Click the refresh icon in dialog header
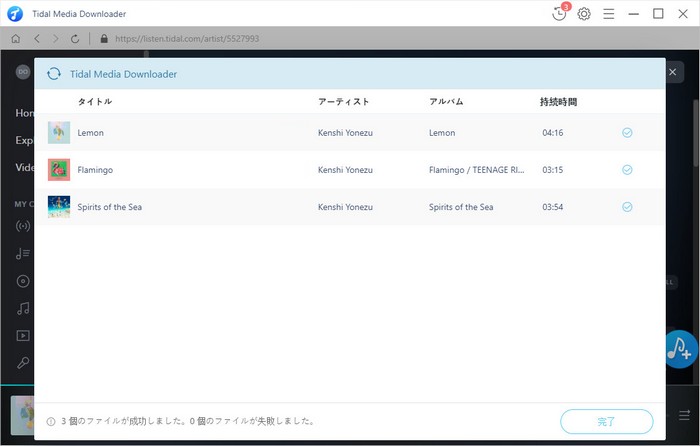This screenshot has width=700, height=446. pos(54,74)
